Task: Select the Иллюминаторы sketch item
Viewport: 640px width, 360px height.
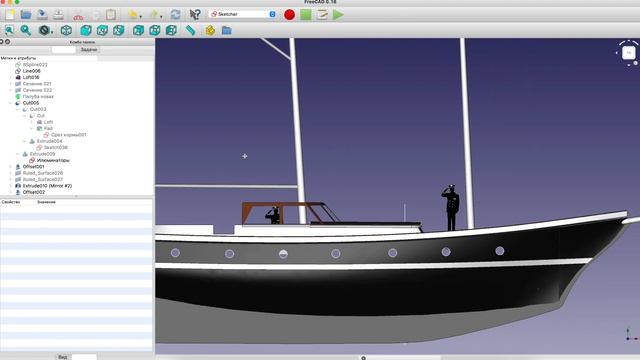Action: point(53,160)
